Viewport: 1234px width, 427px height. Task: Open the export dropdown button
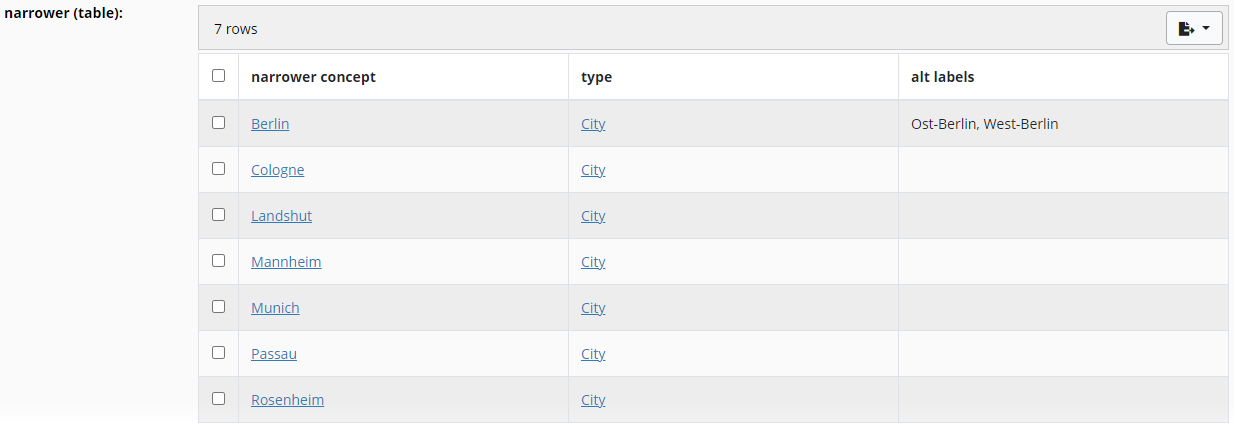click(x=1194, y=29)
